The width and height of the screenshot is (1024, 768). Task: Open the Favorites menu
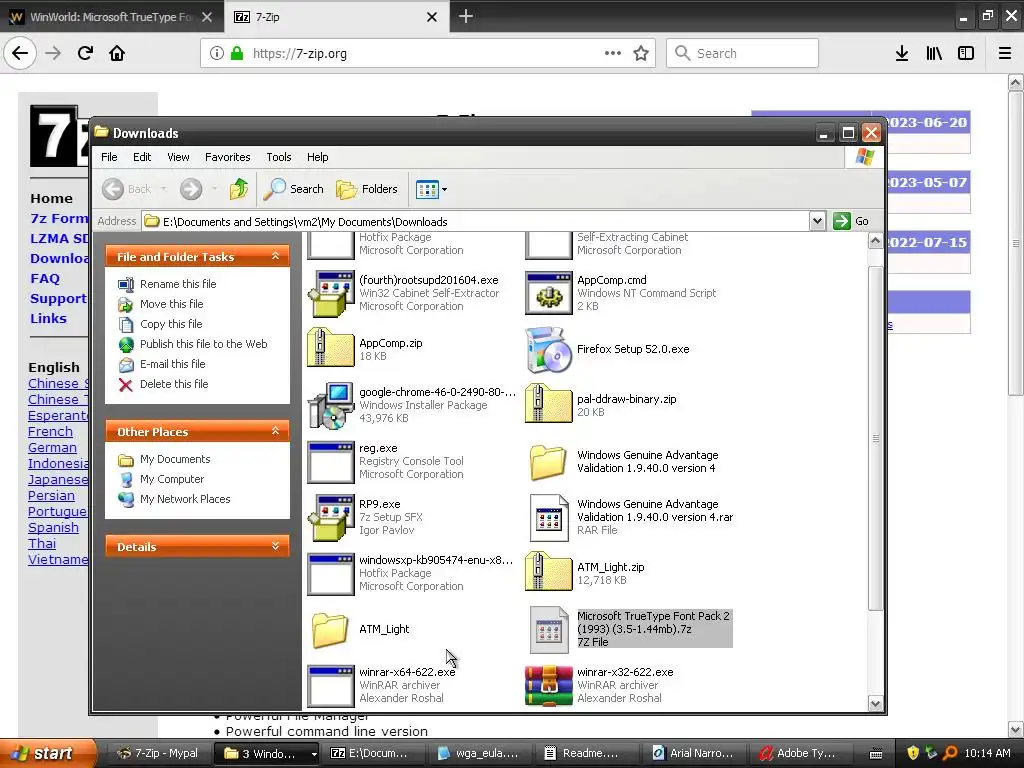coord(227,157)
